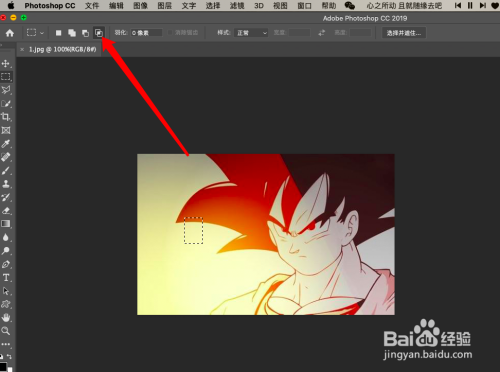This screenshot has height=372, width=500.
Task: Click the heart favorite icon in menu bar
Action: click(495, 5)
